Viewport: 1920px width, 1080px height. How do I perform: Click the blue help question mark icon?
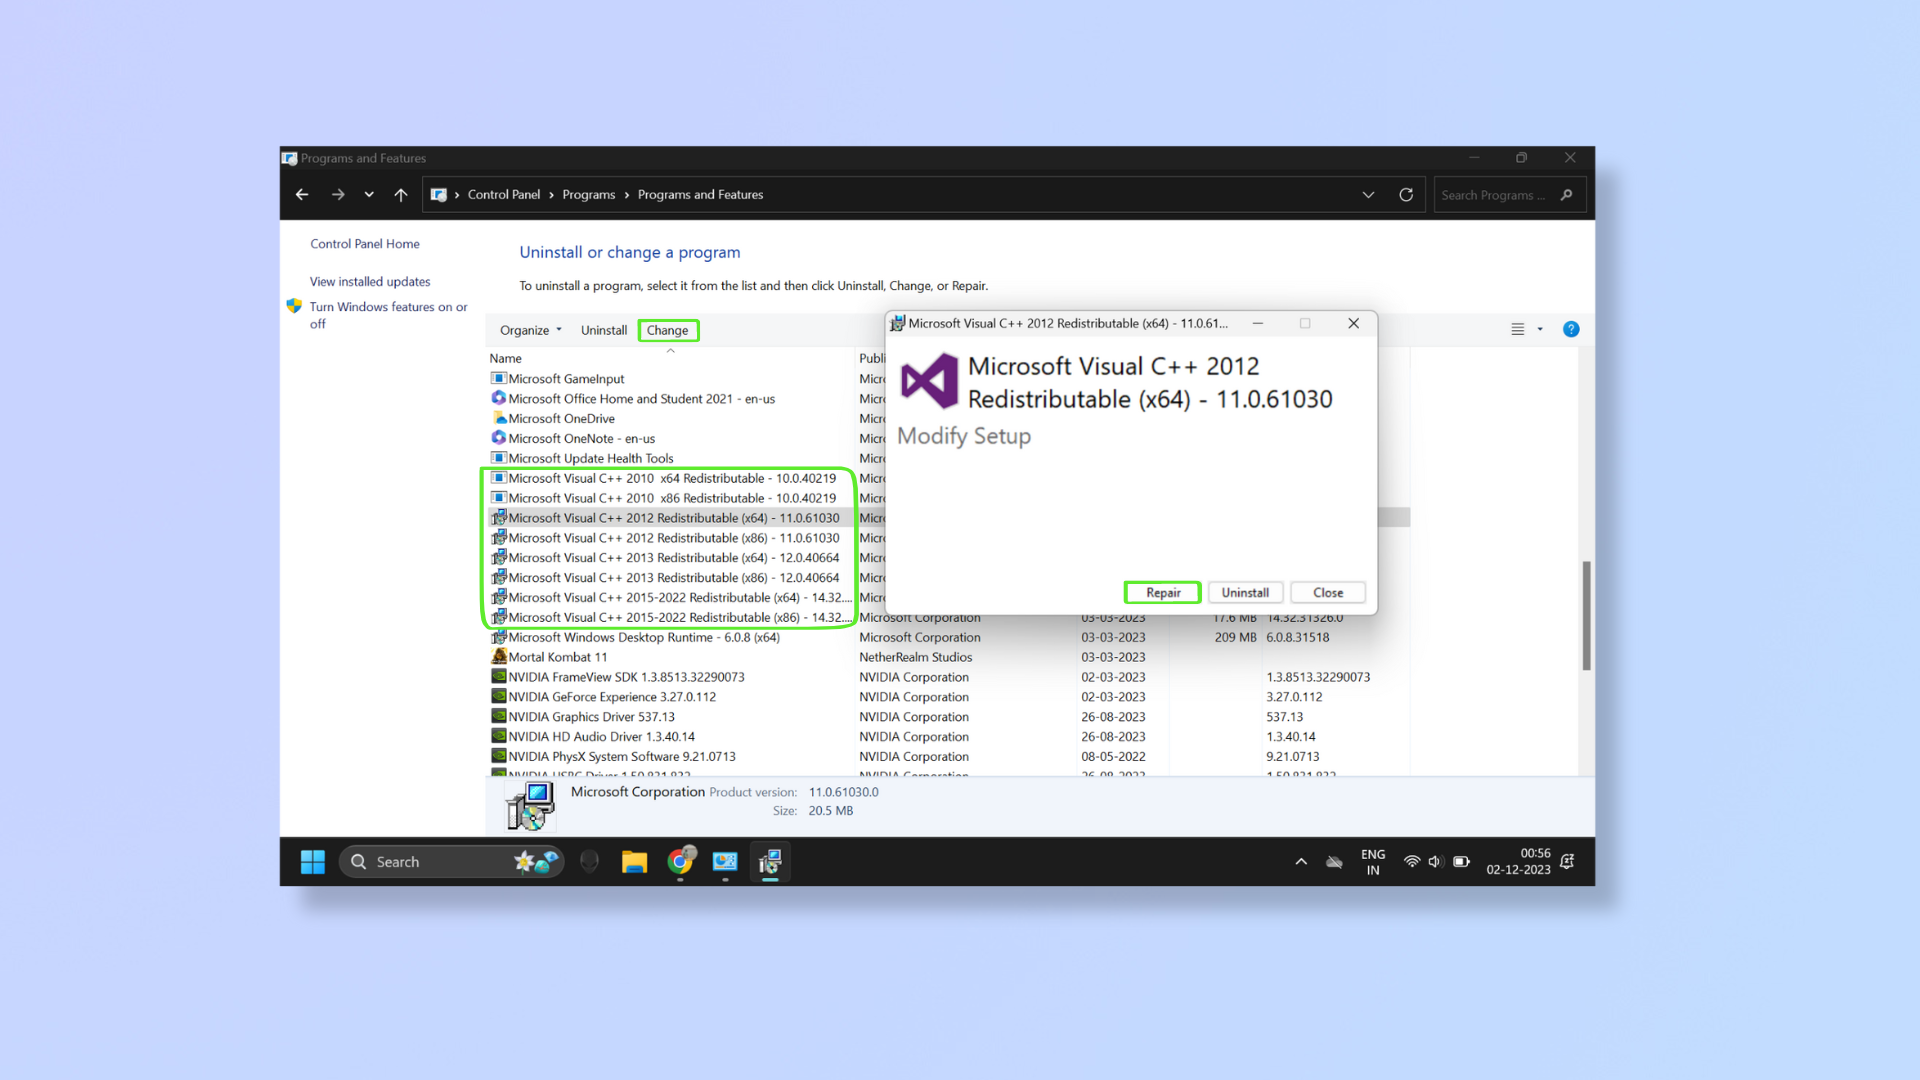pyautogui.click(x=1571, y=329)
